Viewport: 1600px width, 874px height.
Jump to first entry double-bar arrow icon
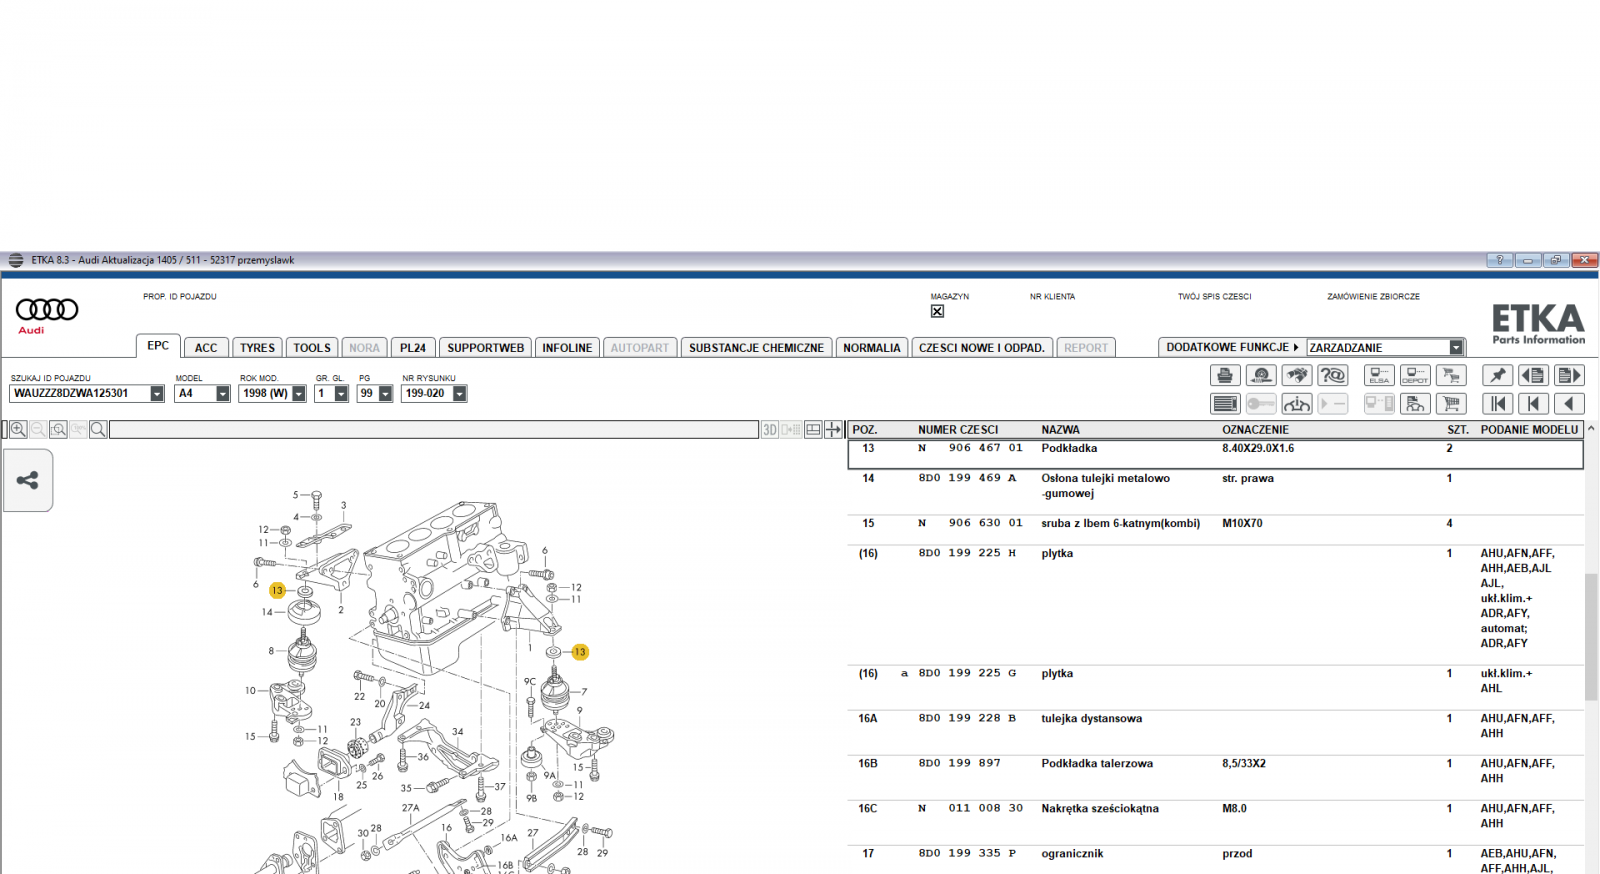coord(1497,404)
